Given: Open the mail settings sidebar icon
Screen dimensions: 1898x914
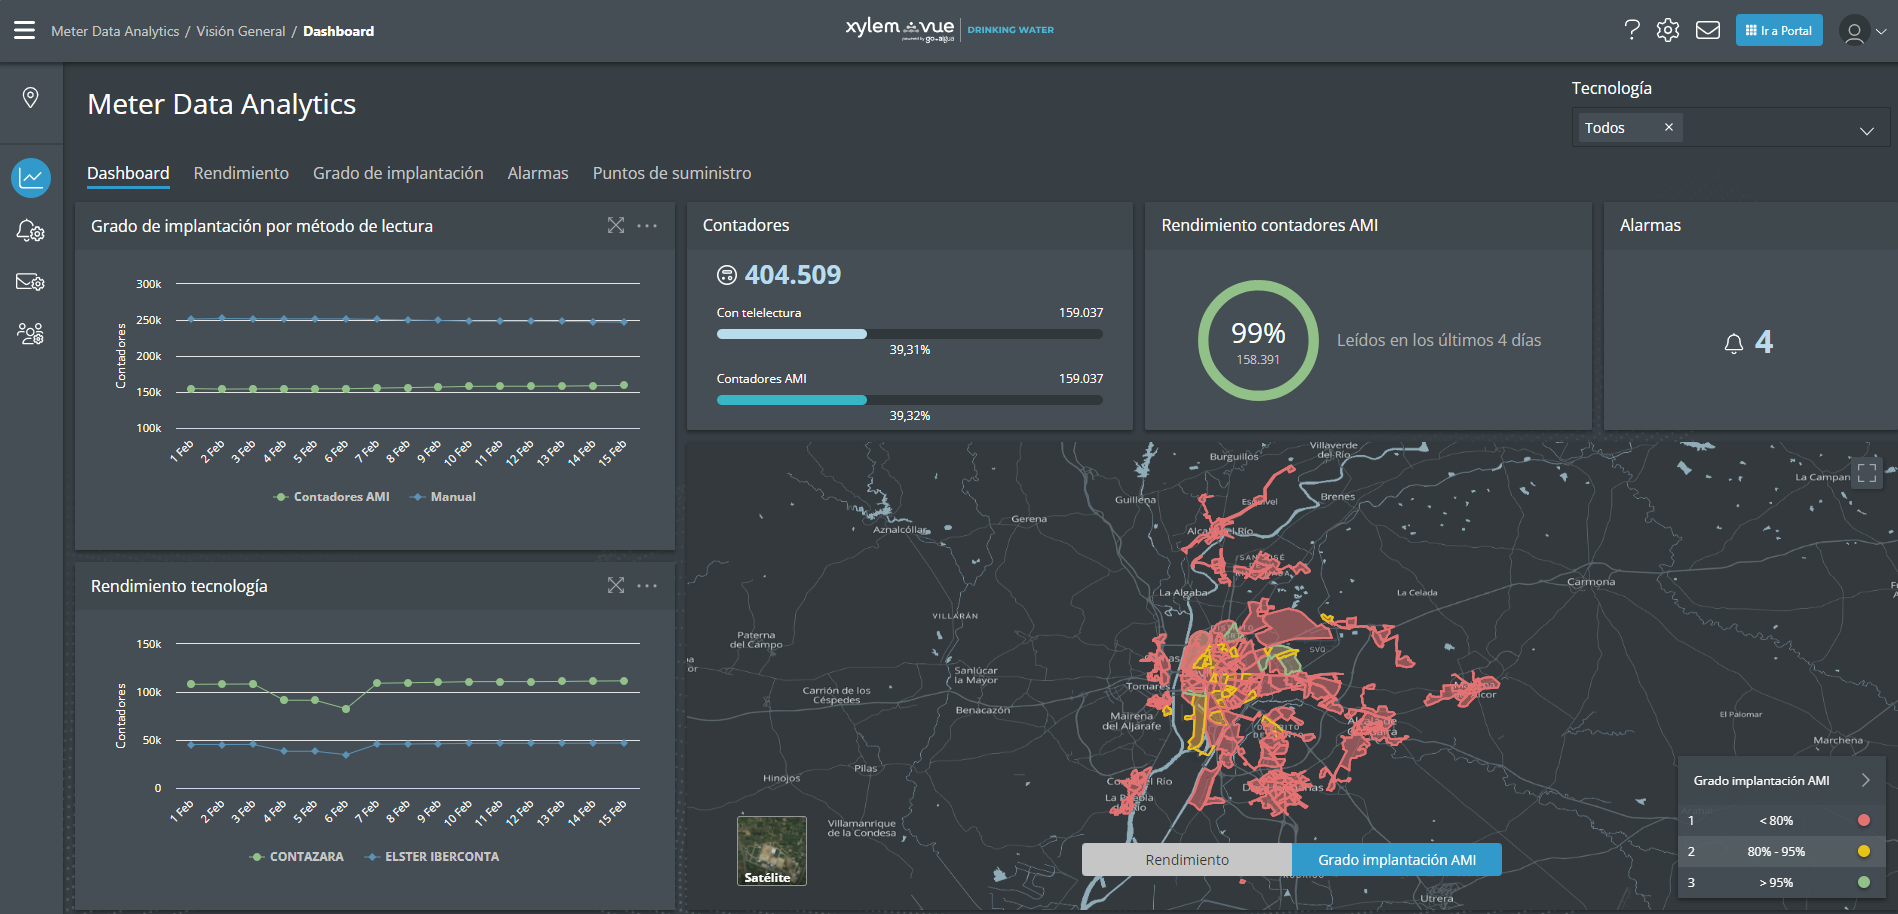Looking at the screenshot, I should (x=31, y=282).
